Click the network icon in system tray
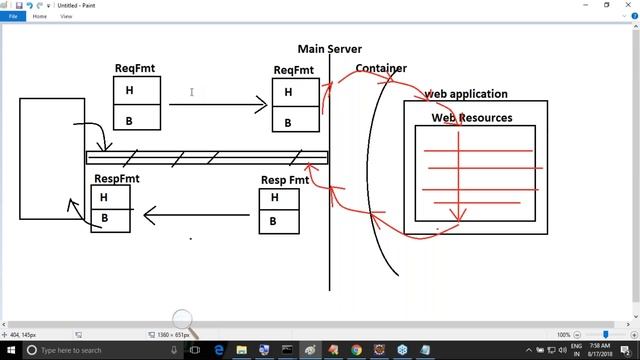640x360 pixels. coord(551,350)
